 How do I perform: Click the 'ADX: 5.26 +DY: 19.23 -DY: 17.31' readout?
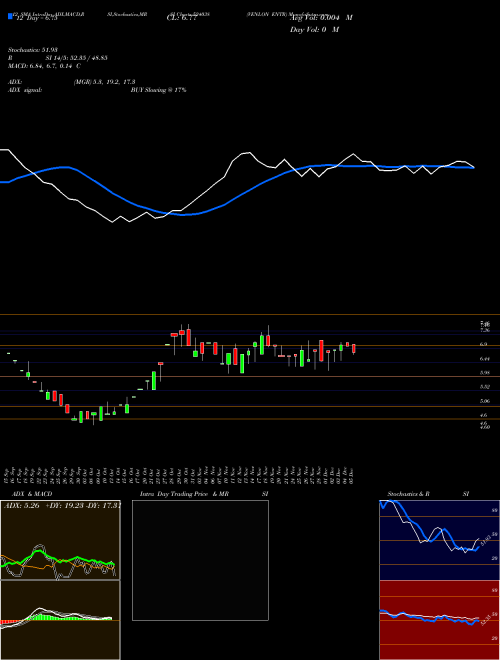point(62,506)
